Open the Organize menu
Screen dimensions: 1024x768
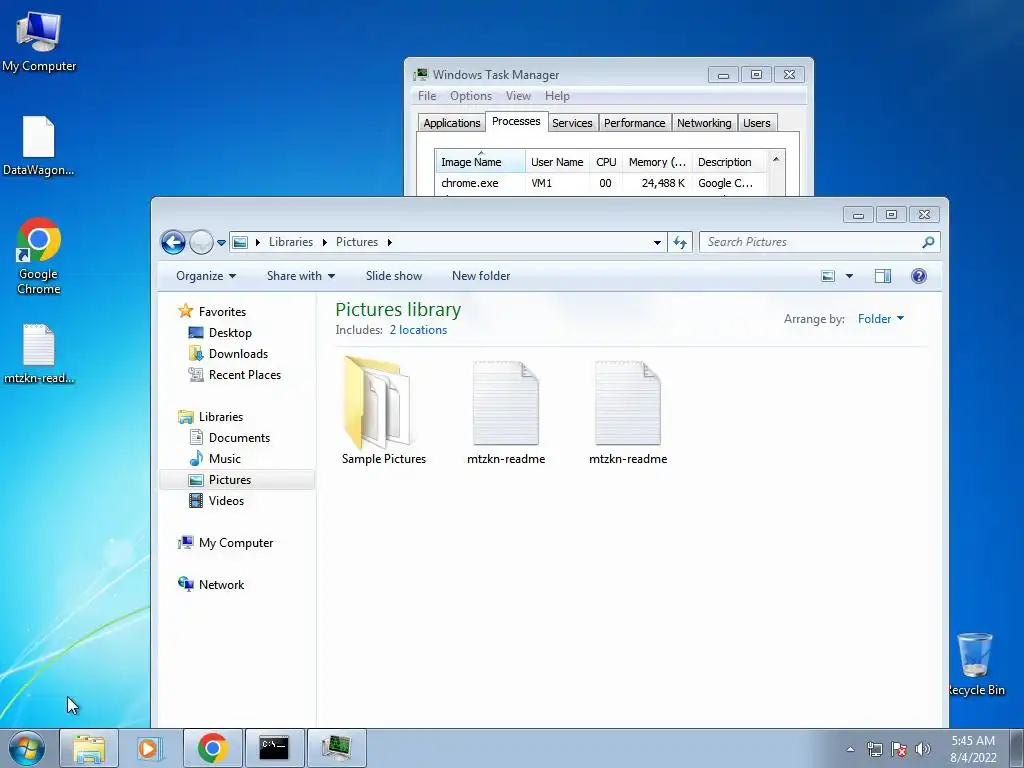(x=206, y=276)
